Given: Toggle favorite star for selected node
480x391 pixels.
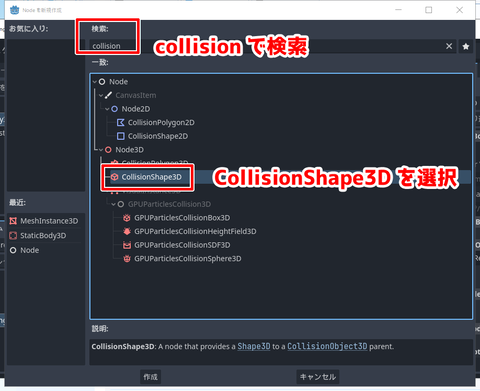Looking at the screenshot, I should click(466, 46).
